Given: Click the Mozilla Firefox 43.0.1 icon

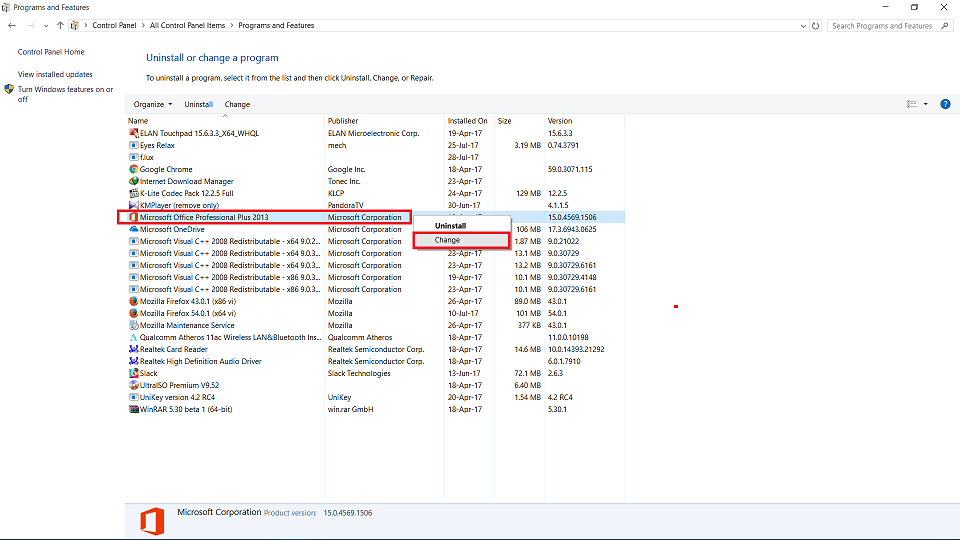Looking at the screenshot, I should [133, 301].
